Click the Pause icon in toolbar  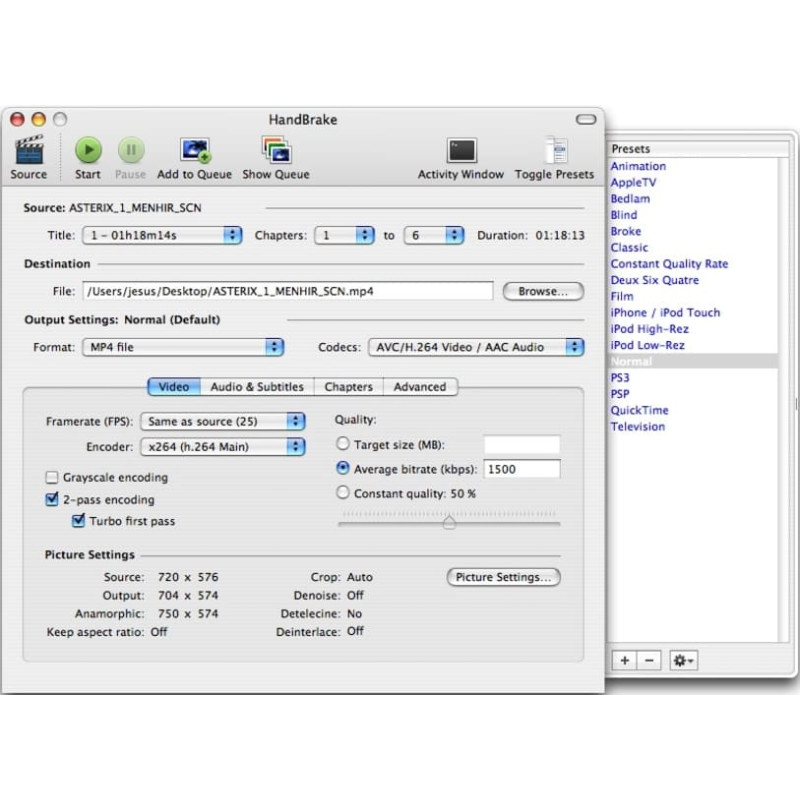point(131,150)
